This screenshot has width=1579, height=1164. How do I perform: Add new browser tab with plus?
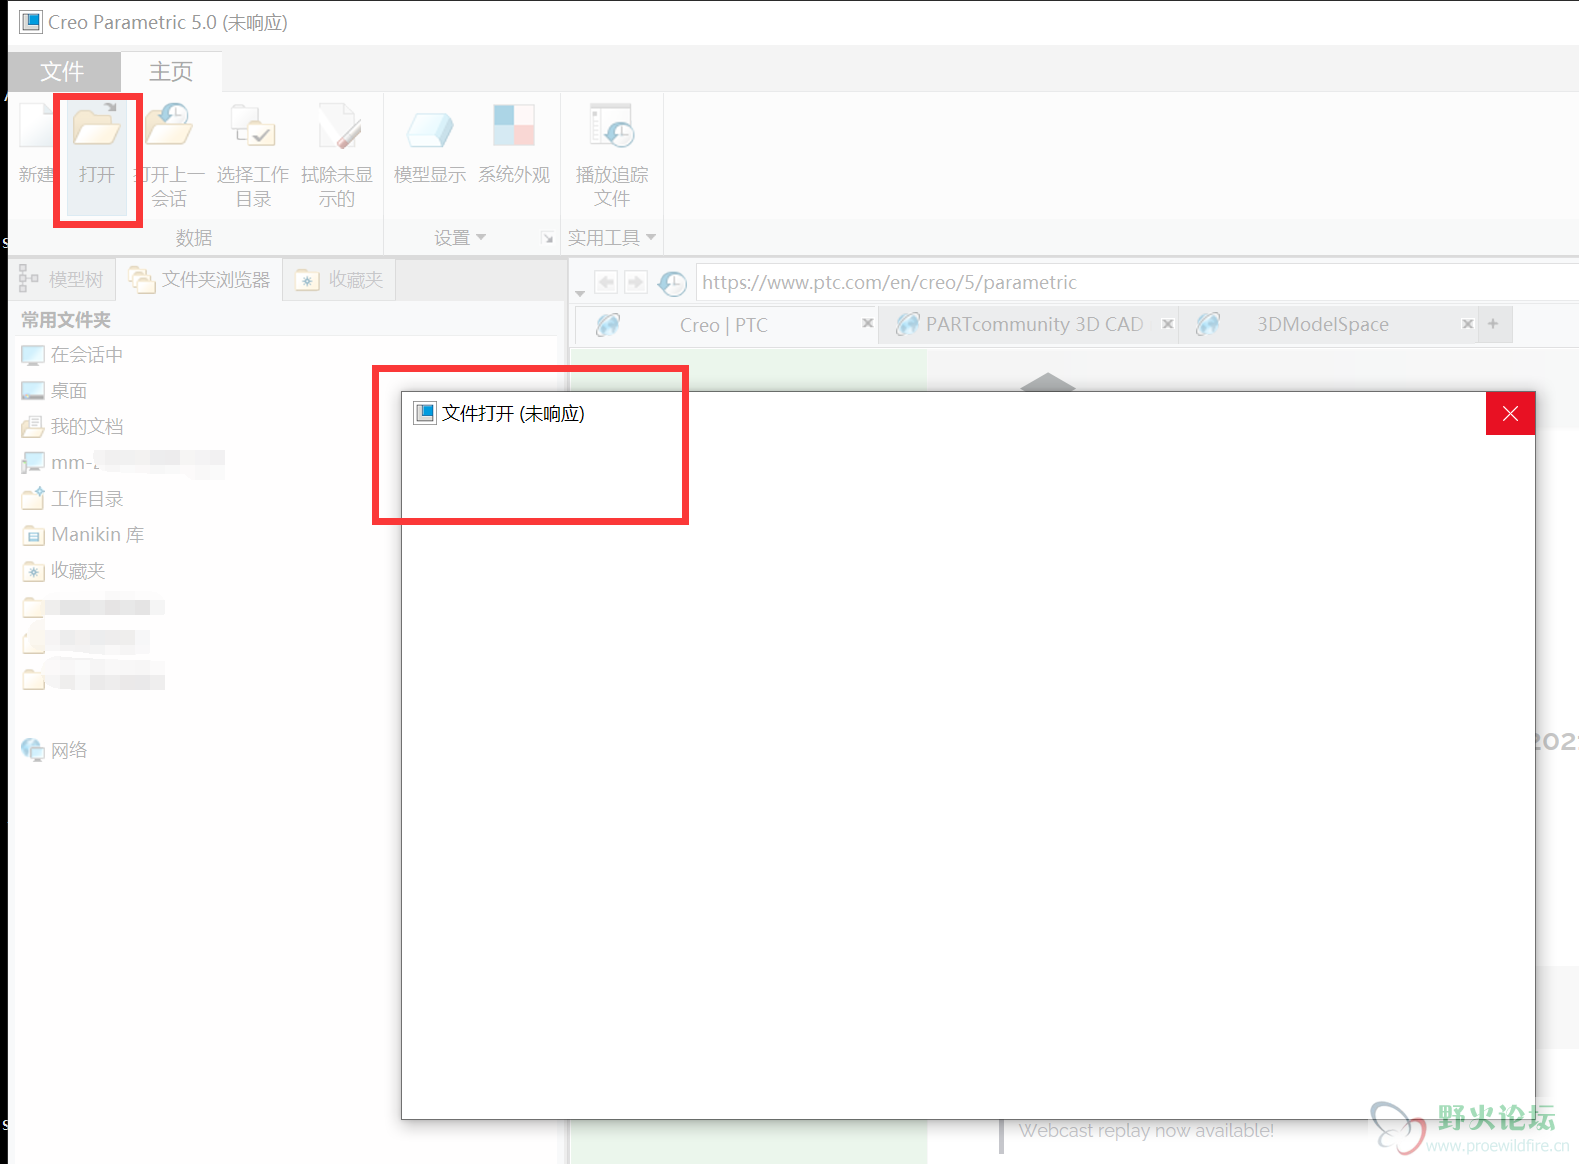click(x=1493, y=324)
